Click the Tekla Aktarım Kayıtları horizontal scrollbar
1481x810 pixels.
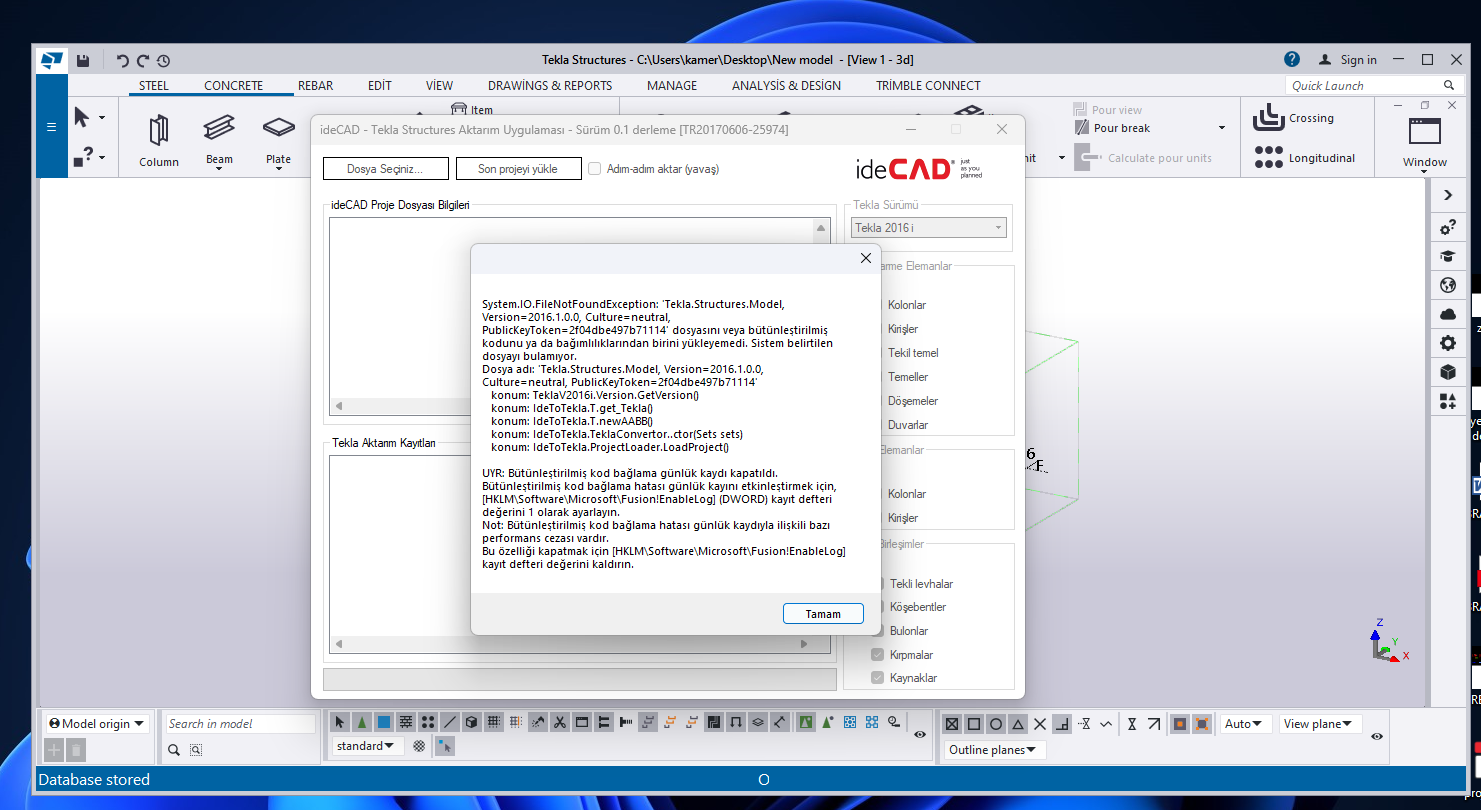pos(572,644)
